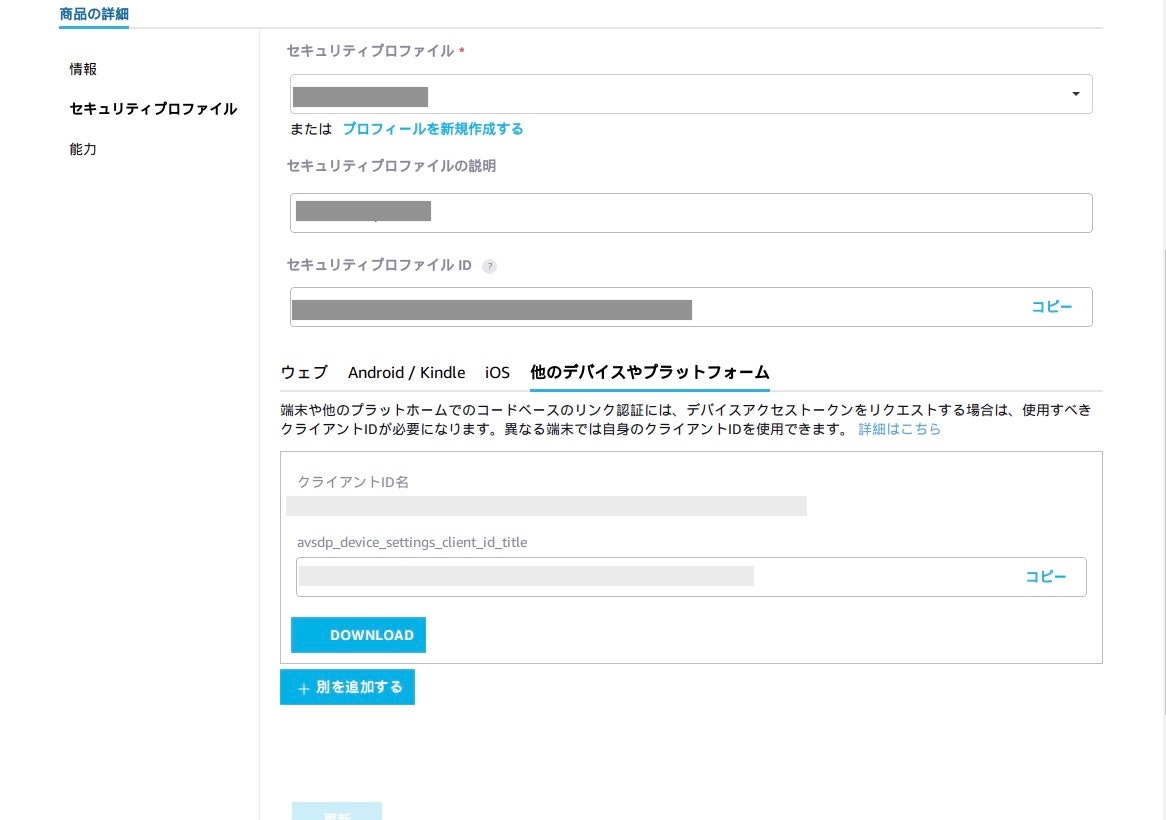Copy the security profile ID
This screenshot has height=820, width=1166.
1051,307
